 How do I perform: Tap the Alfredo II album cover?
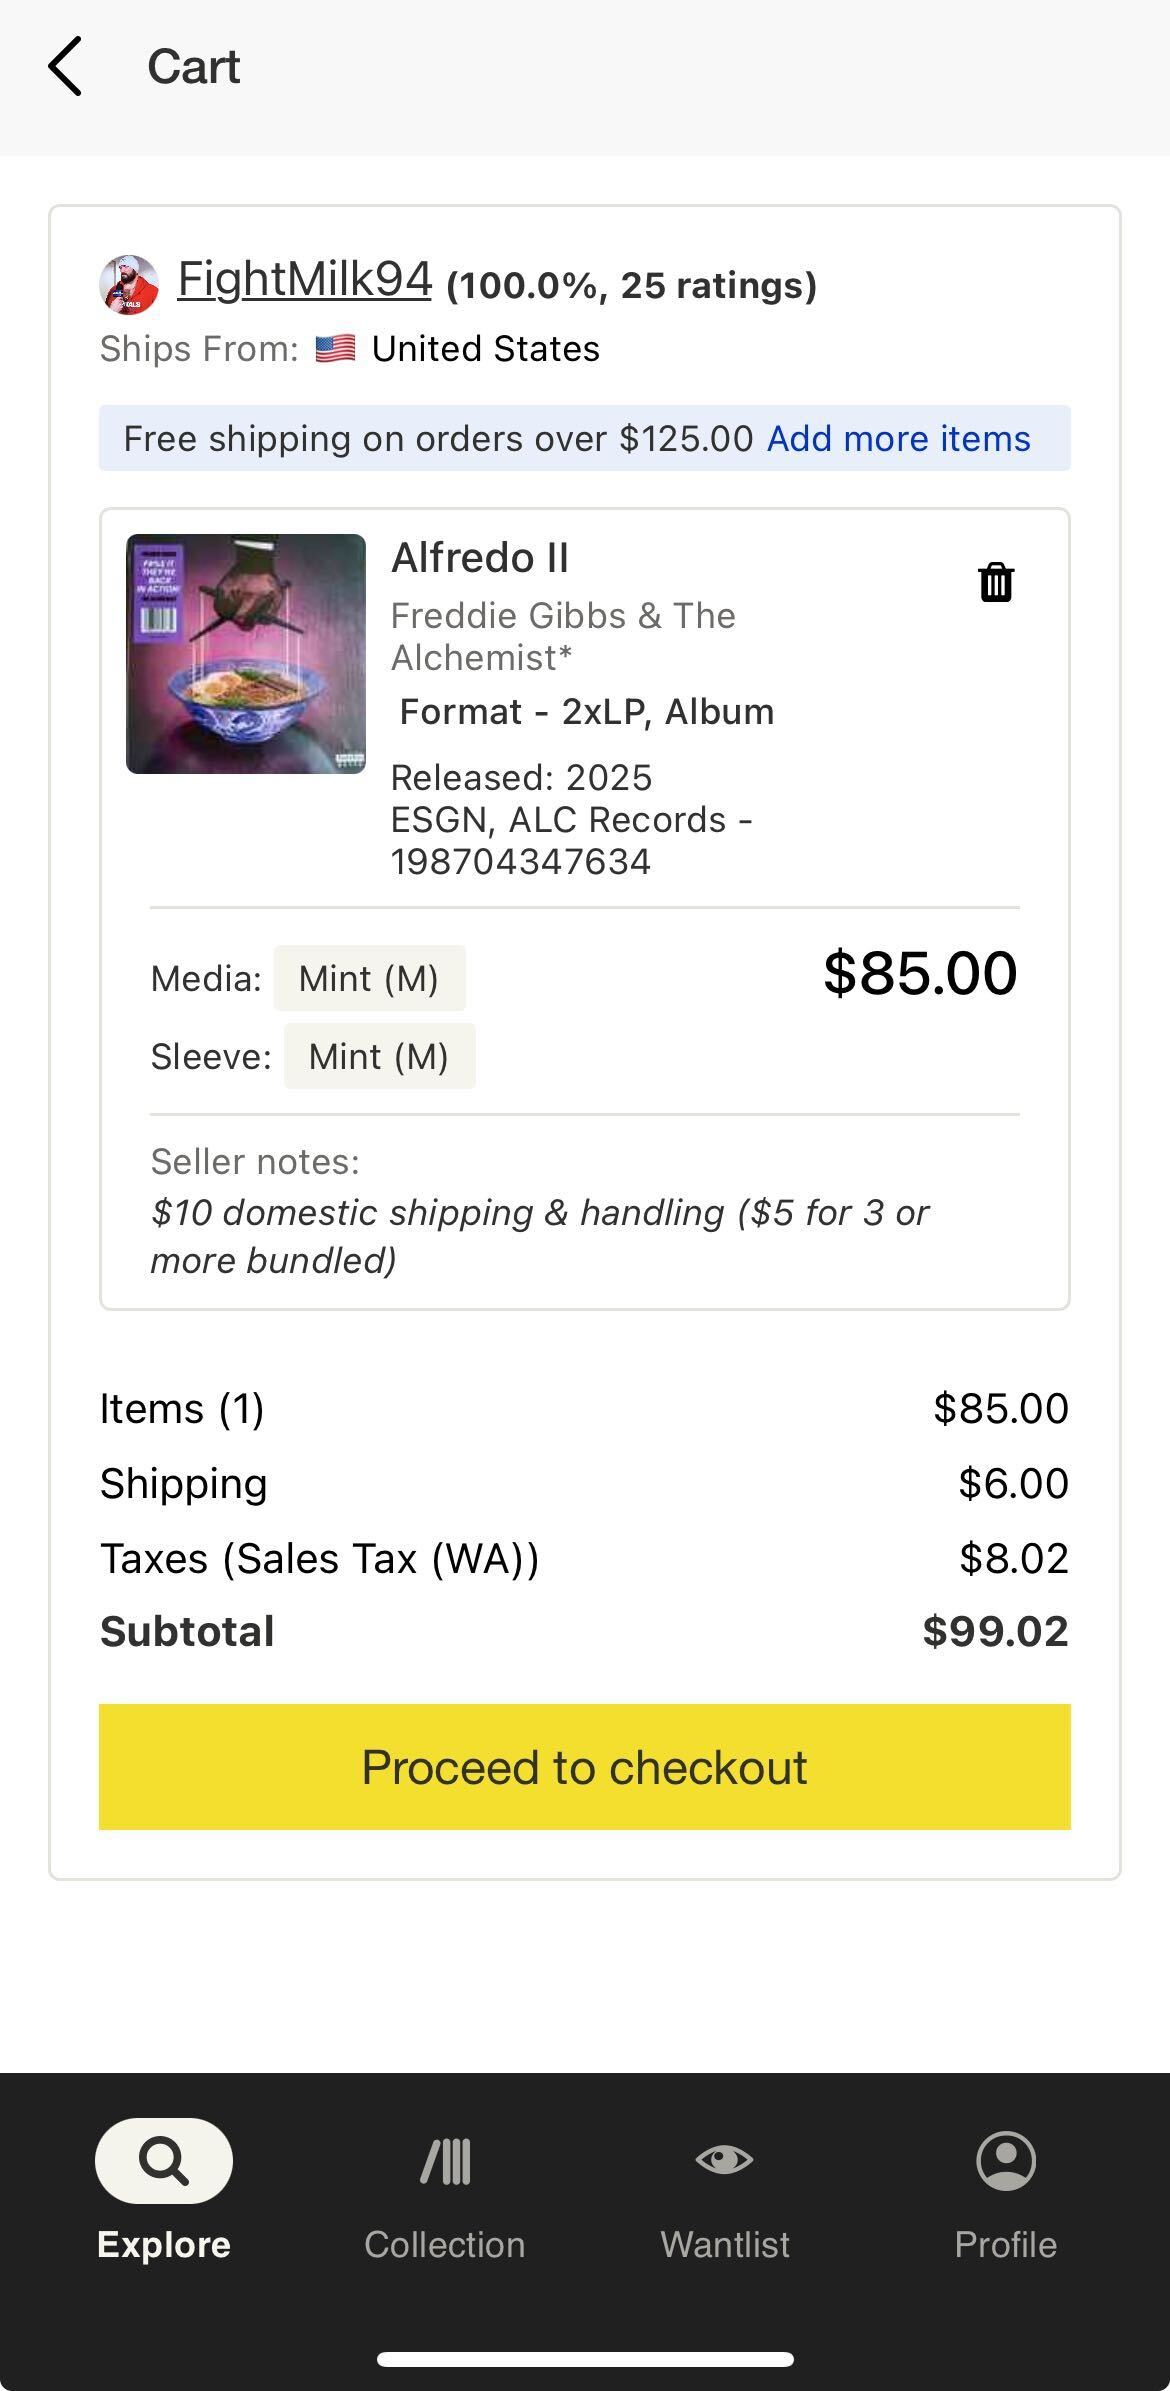246,654
